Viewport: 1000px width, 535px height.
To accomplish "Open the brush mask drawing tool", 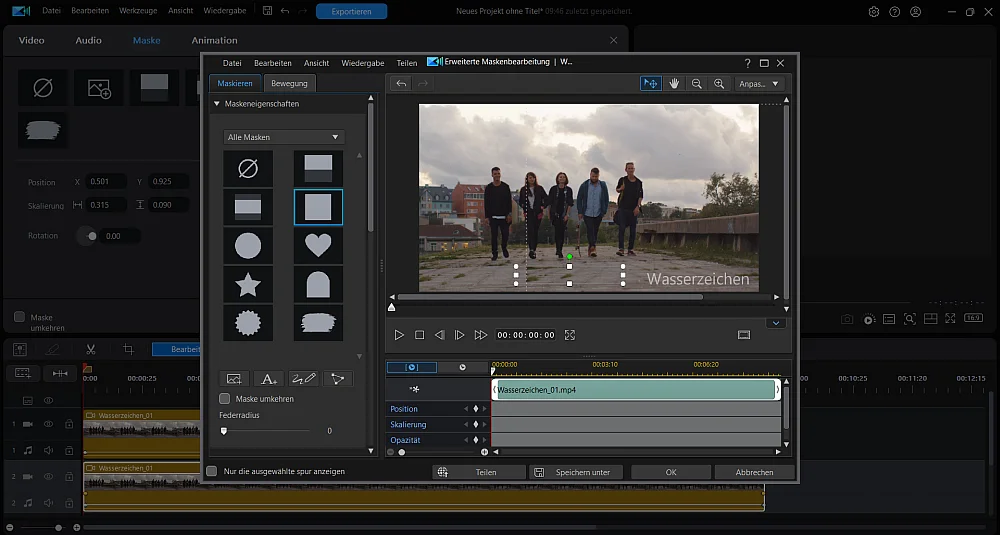I will tap(303, 379).
